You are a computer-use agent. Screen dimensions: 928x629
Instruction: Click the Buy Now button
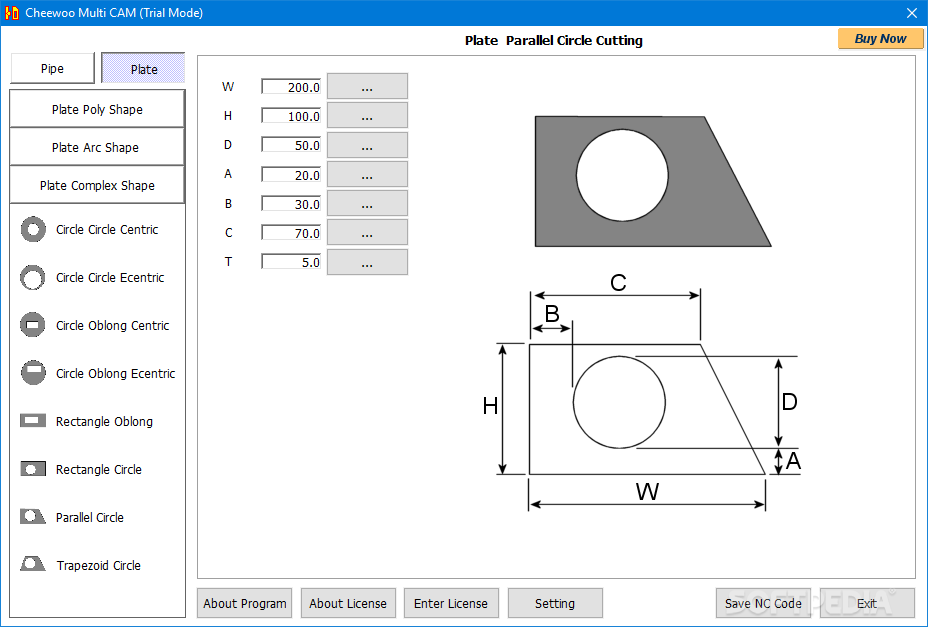click(880, 38)
